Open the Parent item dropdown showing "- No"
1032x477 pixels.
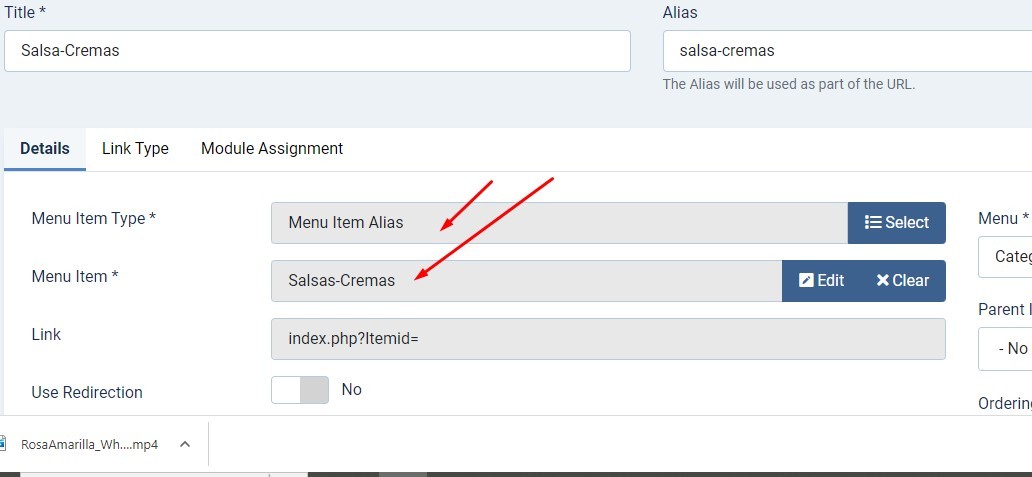pyautogui.click(x=1005, y=349)
